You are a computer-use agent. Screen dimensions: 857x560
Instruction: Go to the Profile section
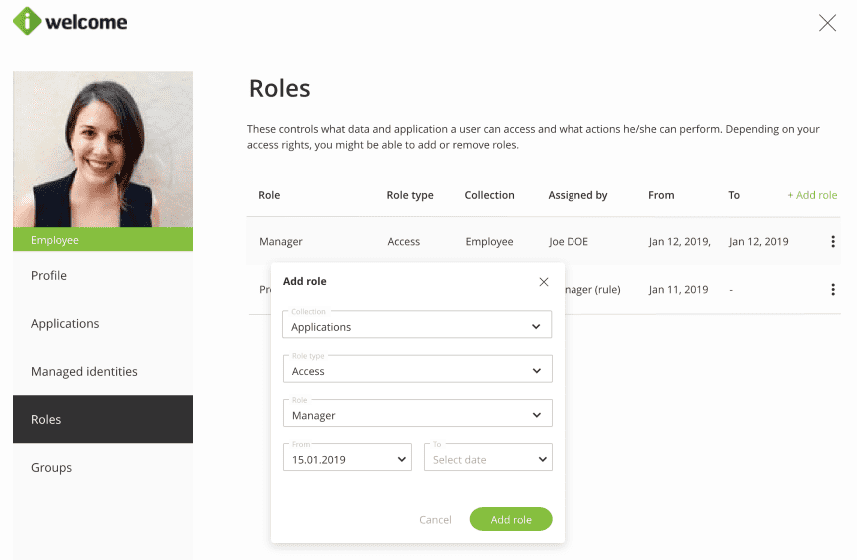coord(49,276)
